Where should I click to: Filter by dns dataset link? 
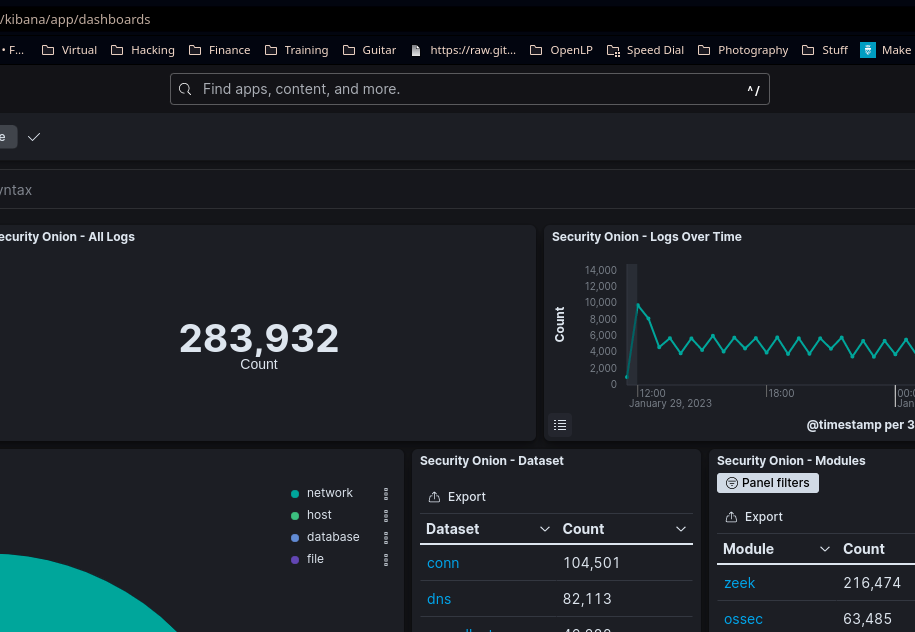pyautogui.click(x=439, y=599)
